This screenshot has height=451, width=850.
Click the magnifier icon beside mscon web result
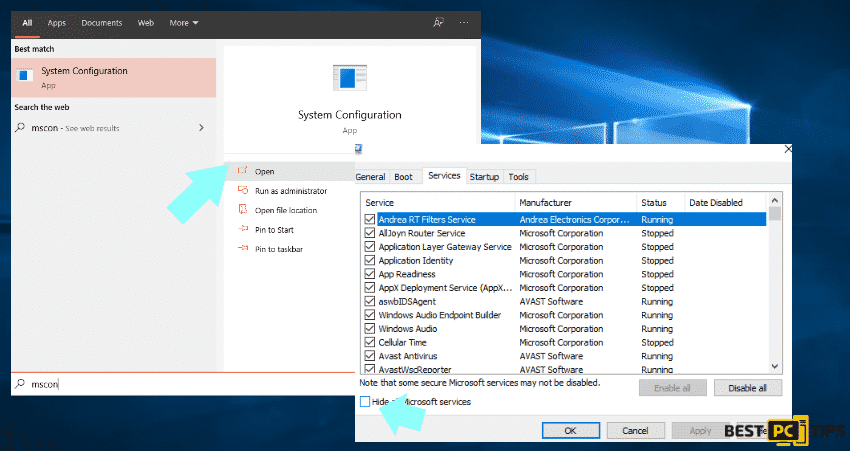20,128
